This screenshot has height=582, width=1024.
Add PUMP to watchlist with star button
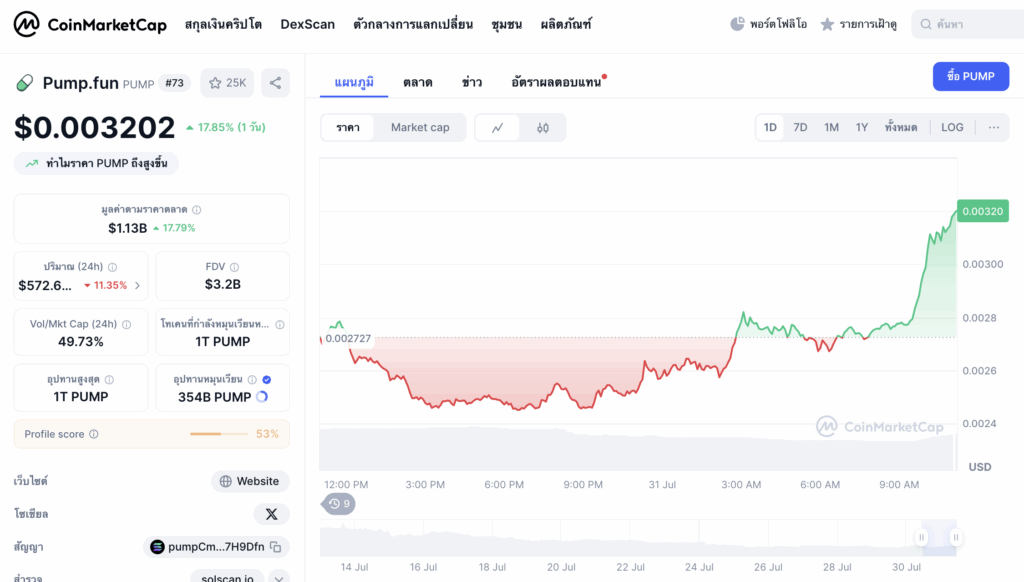coord(227,83)
